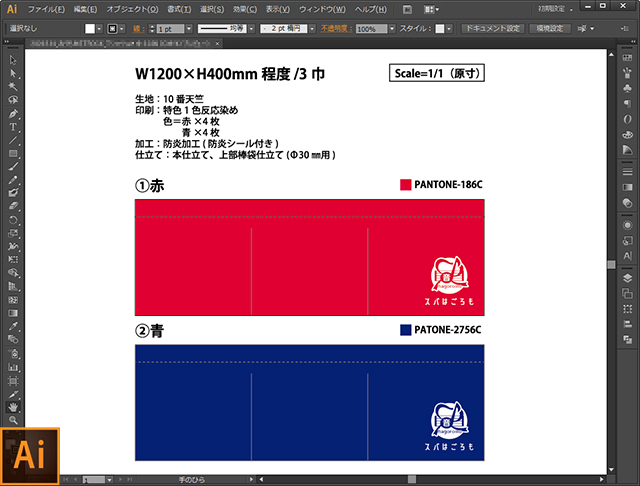Open the ウィンドウ menu
Viewport: 640px width, 486px height.
[x=322, y=9]
